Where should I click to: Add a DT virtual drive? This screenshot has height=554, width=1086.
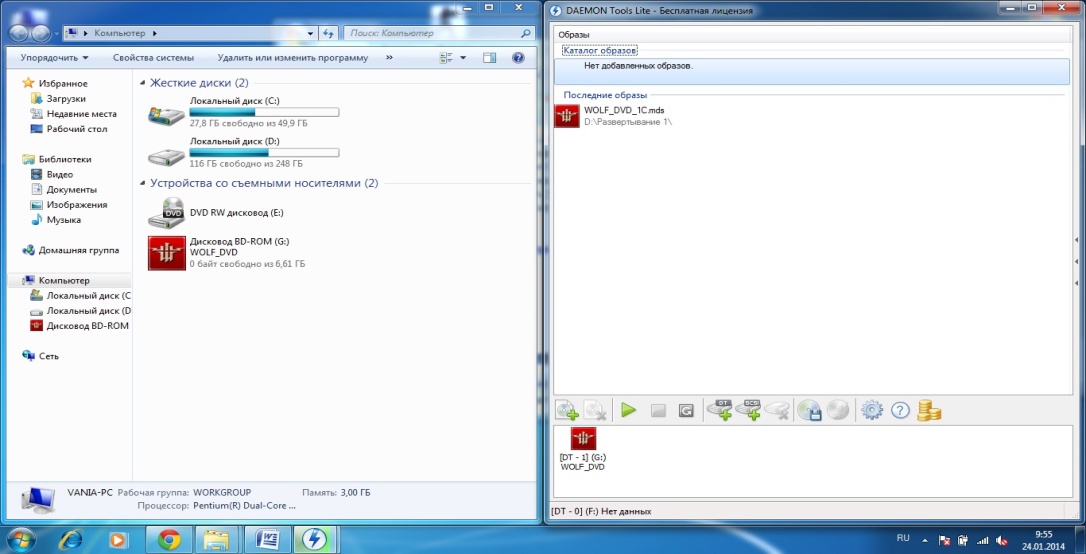point(720,411)
